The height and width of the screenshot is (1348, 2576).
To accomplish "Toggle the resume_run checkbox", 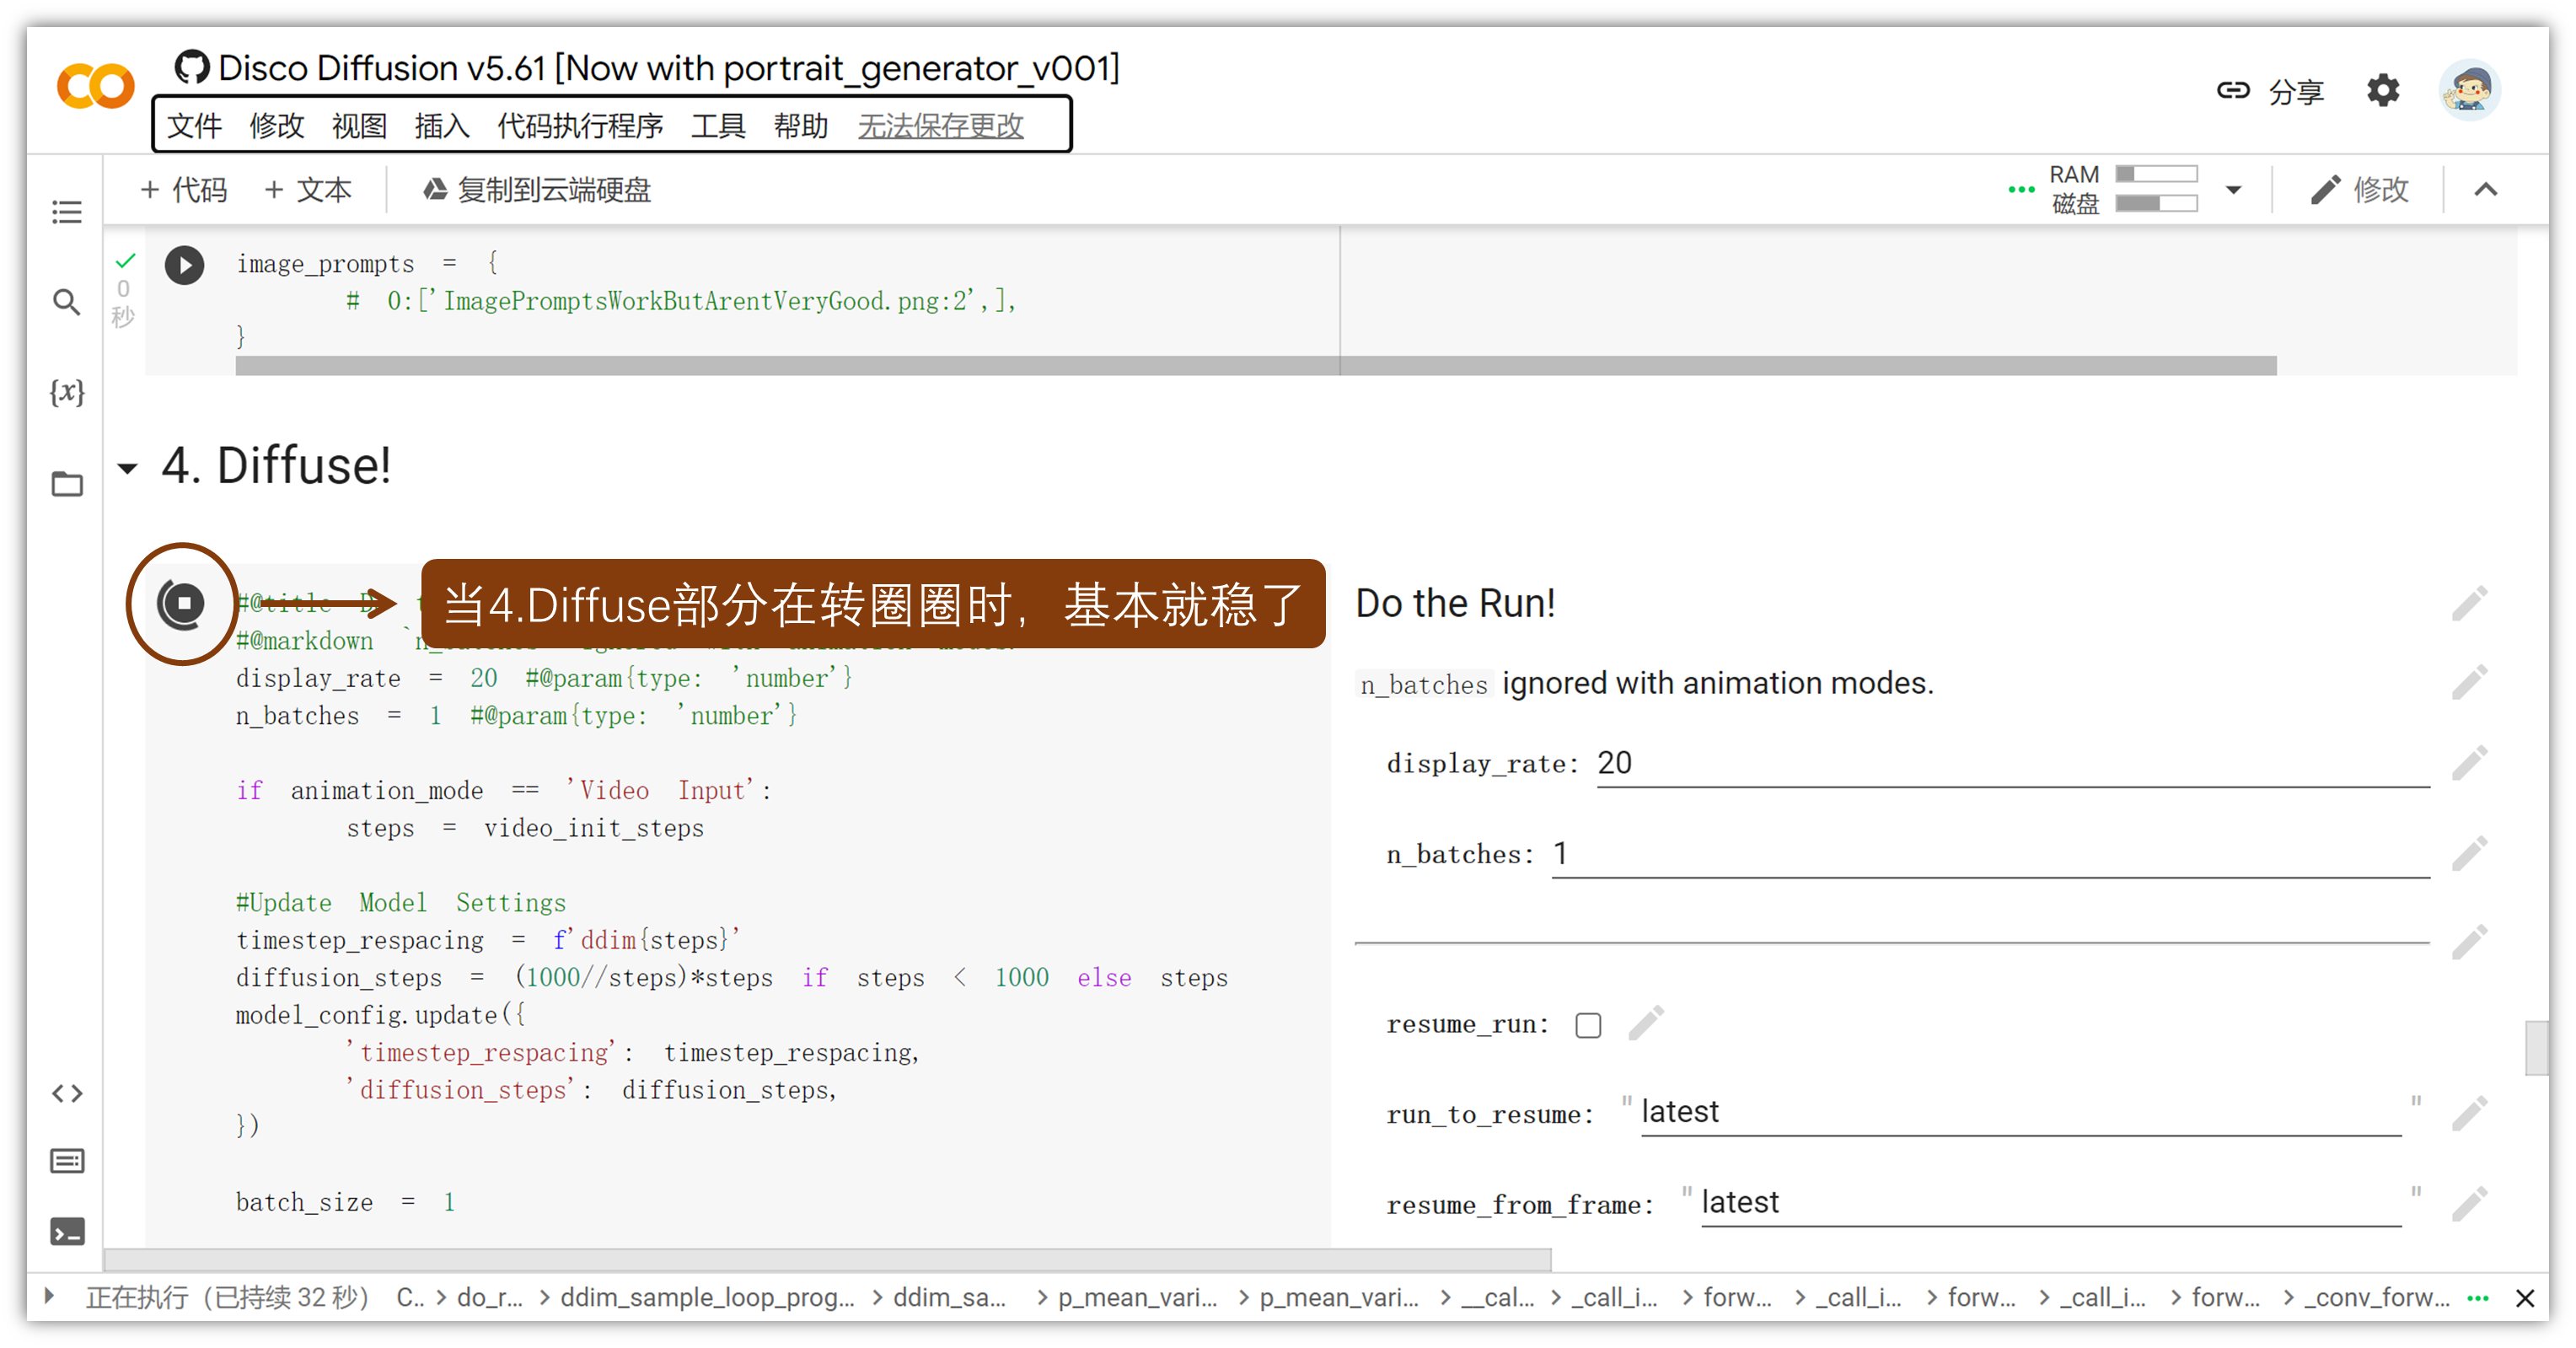I will (1586, 1023).
